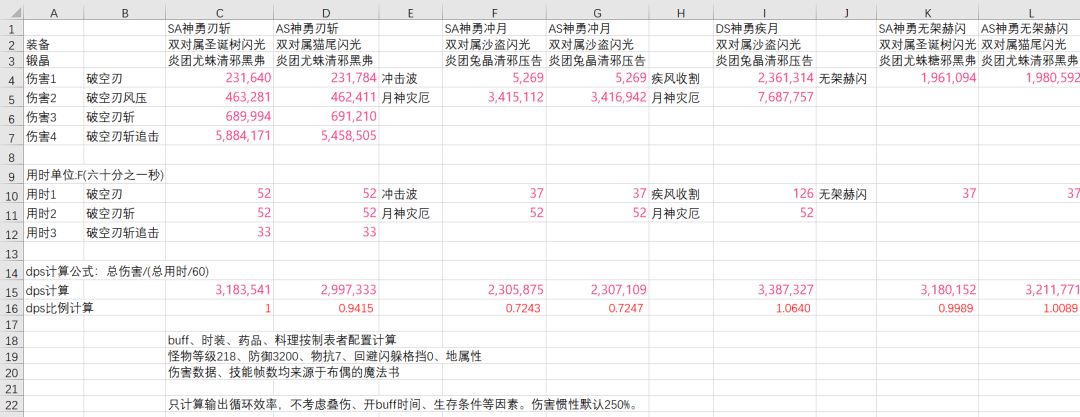Select row 22 header

click(12, 403)
